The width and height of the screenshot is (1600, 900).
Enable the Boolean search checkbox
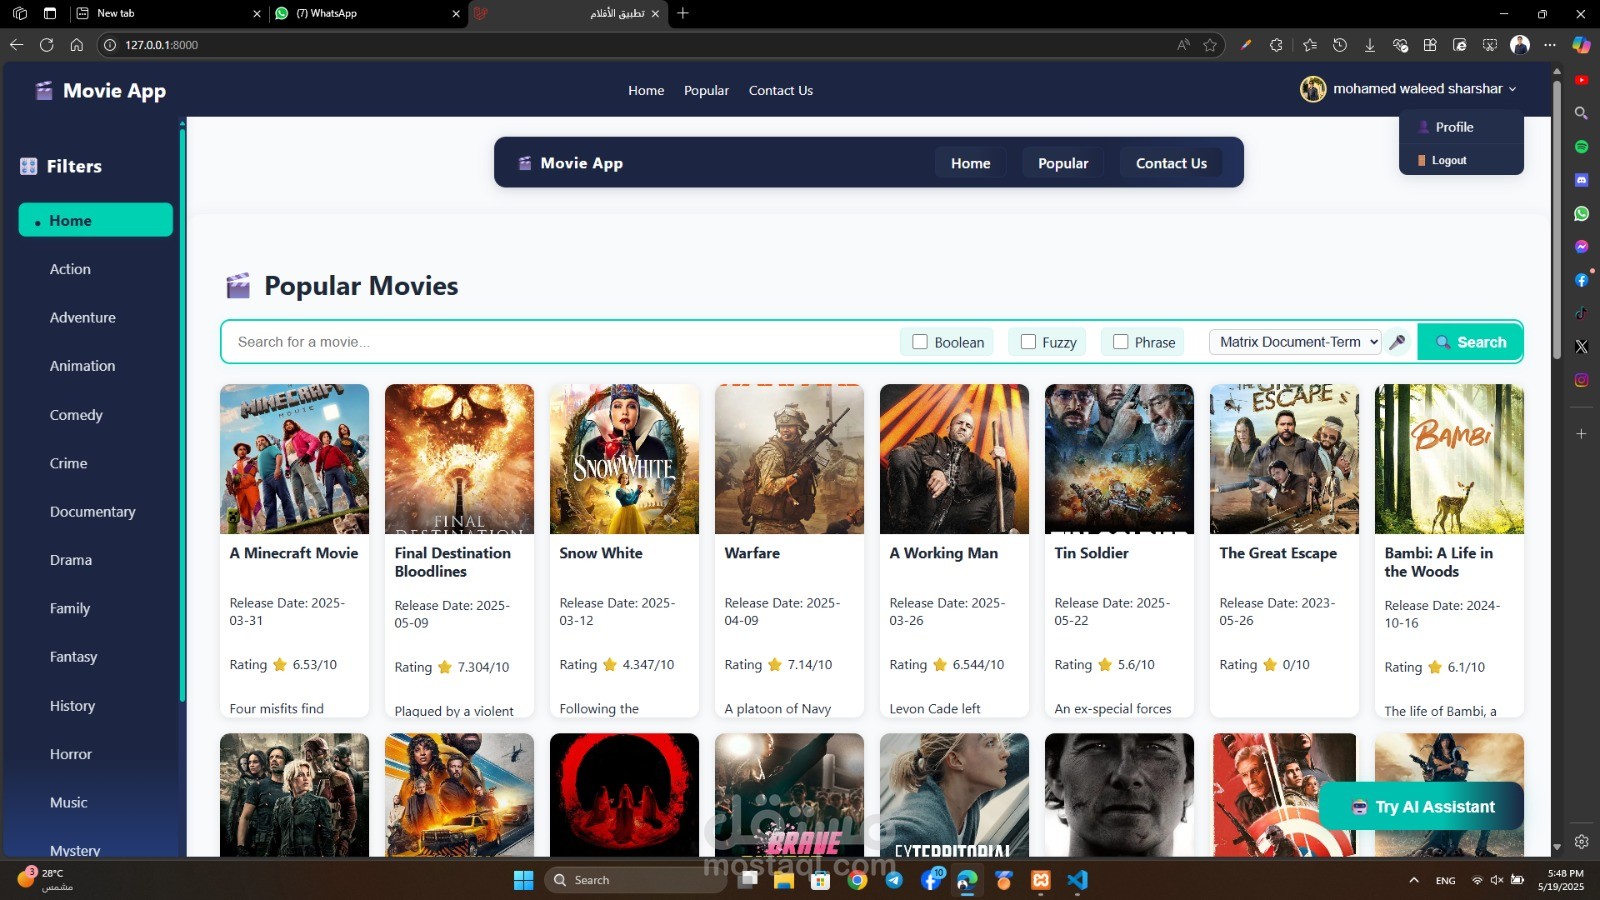(x=919, y=341)
